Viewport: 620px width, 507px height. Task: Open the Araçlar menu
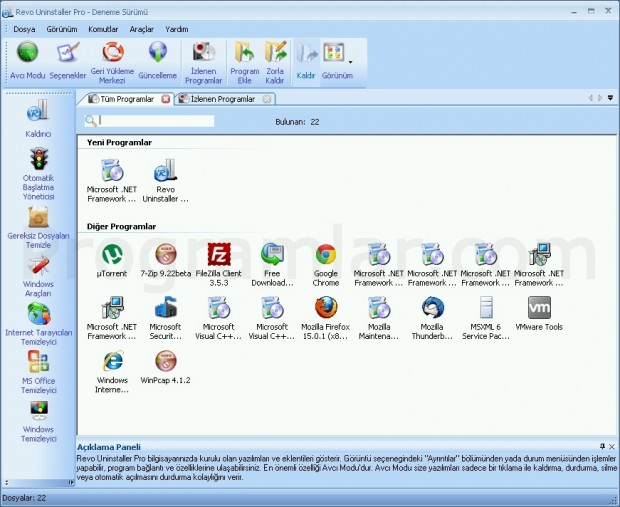point(142,29)
